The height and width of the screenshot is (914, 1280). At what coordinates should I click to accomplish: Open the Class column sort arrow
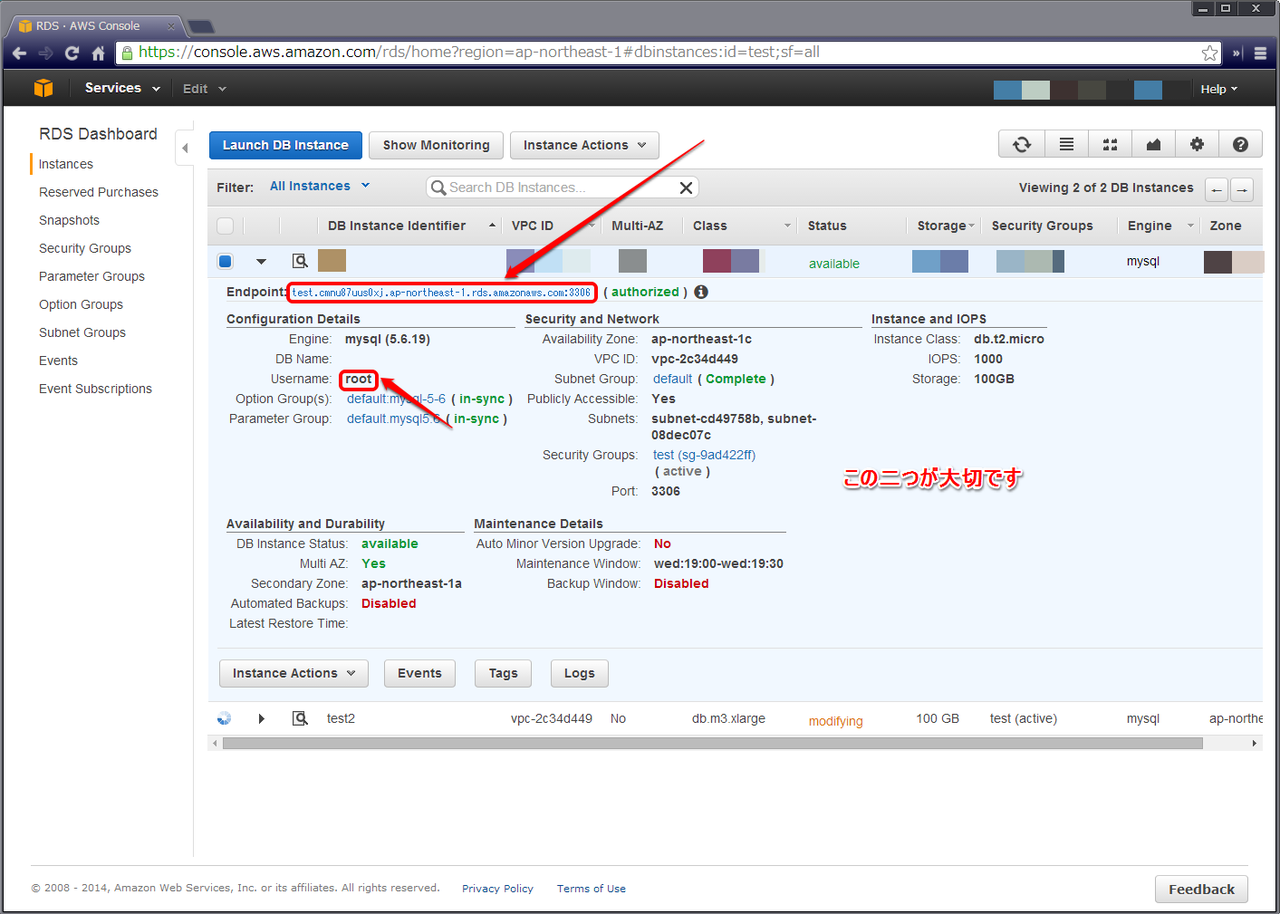(788, 226)
